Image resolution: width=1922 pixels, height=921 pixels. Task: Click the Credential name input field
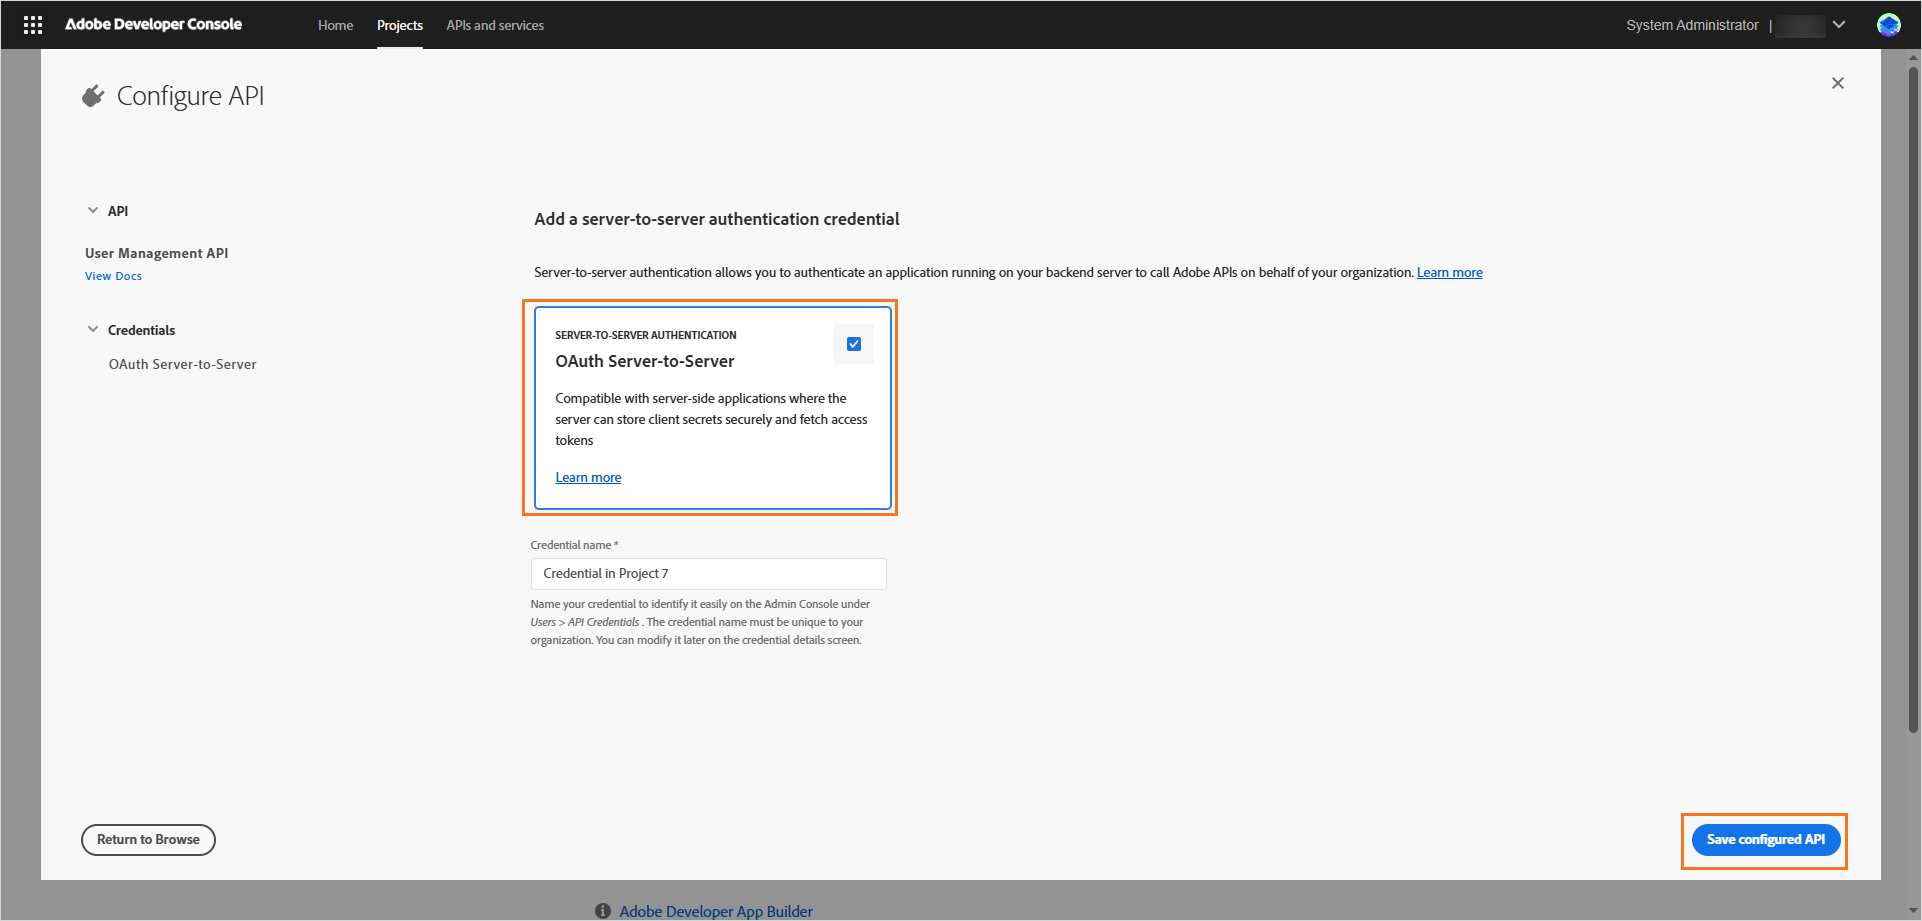708,574
